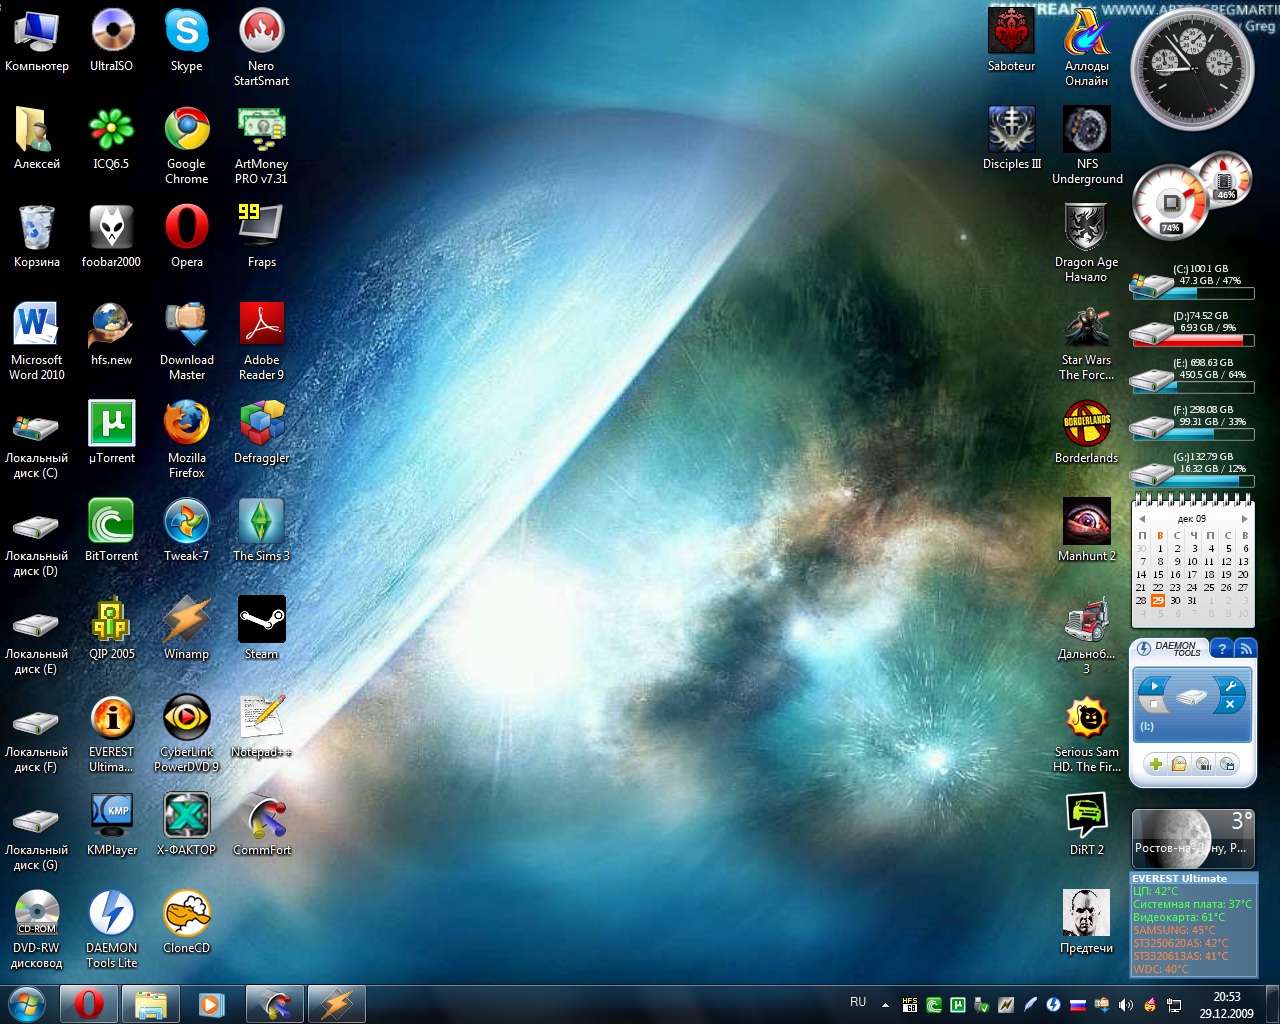Open DAEMON Tools gadget wrench settings

coord(1230,686)
